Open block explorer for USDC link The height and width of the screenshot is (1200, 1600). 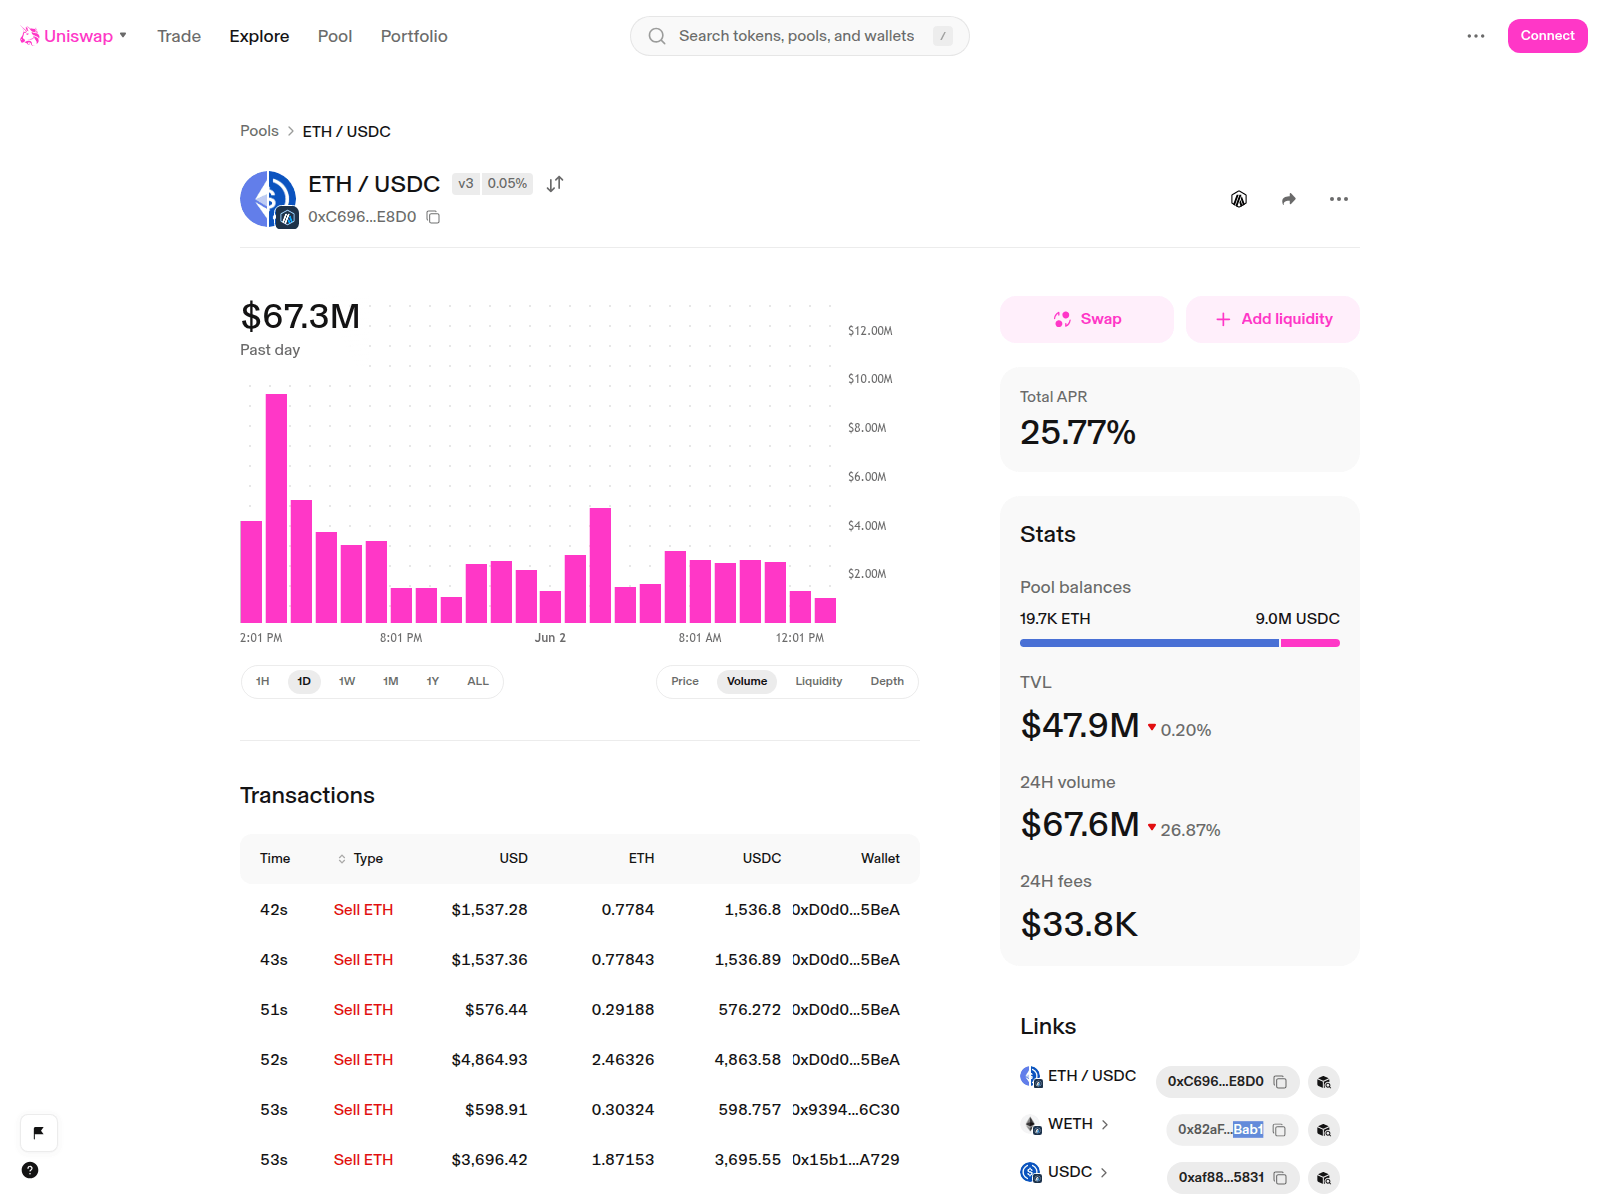(1324, 1178)
